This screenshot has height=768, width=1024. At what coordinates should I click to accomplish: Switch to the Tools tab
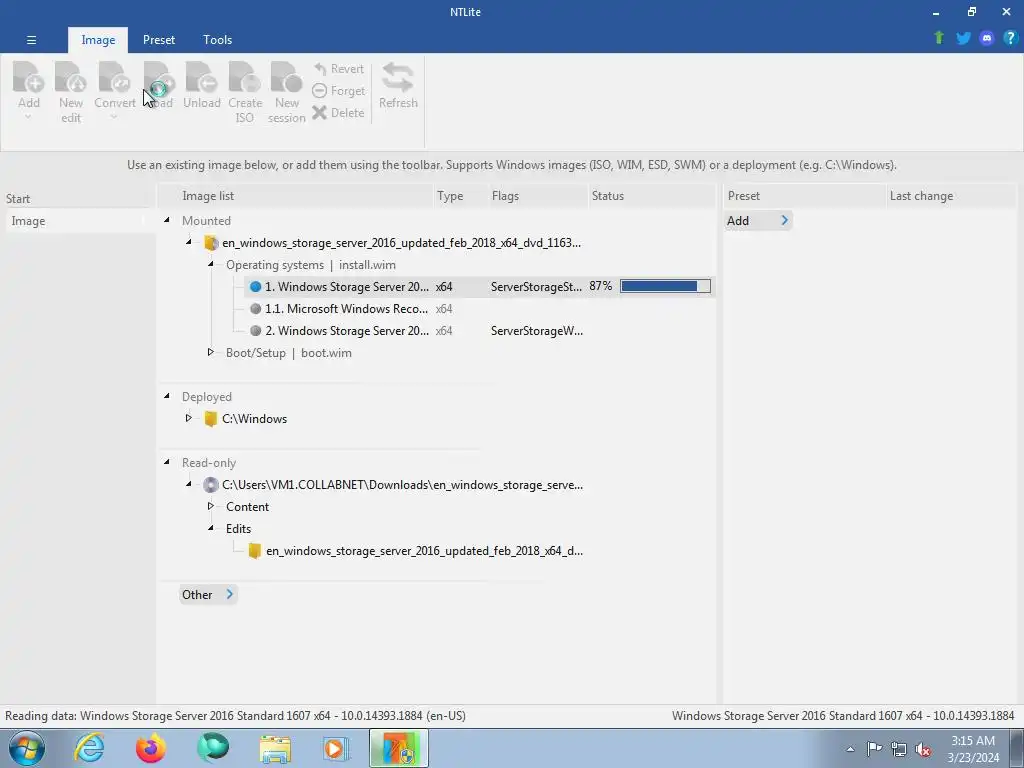(x=217, y=40)
